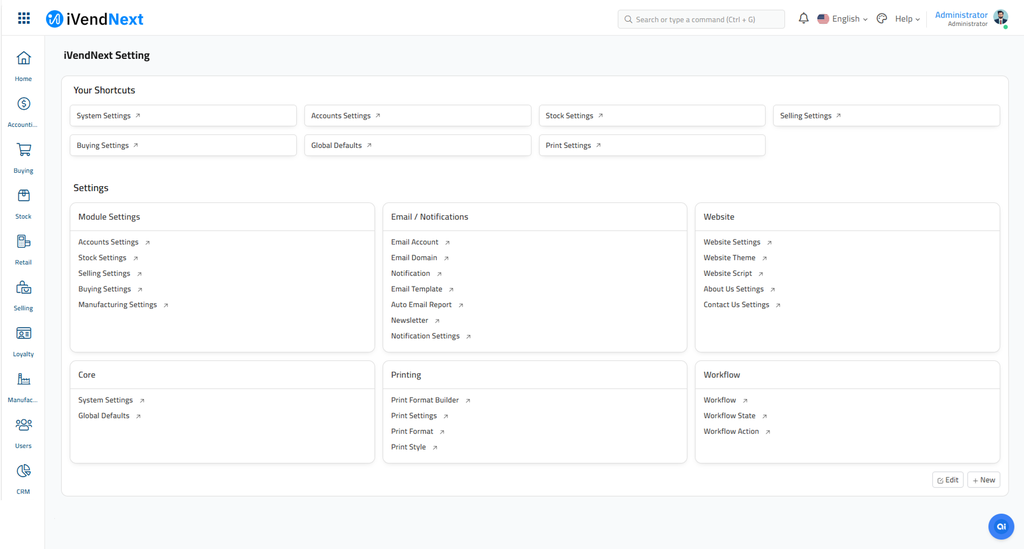This screenshot has width=1024, height=549.
Task: Click arrow icon beside Workflow Action
Action: (x=768, y=431)
